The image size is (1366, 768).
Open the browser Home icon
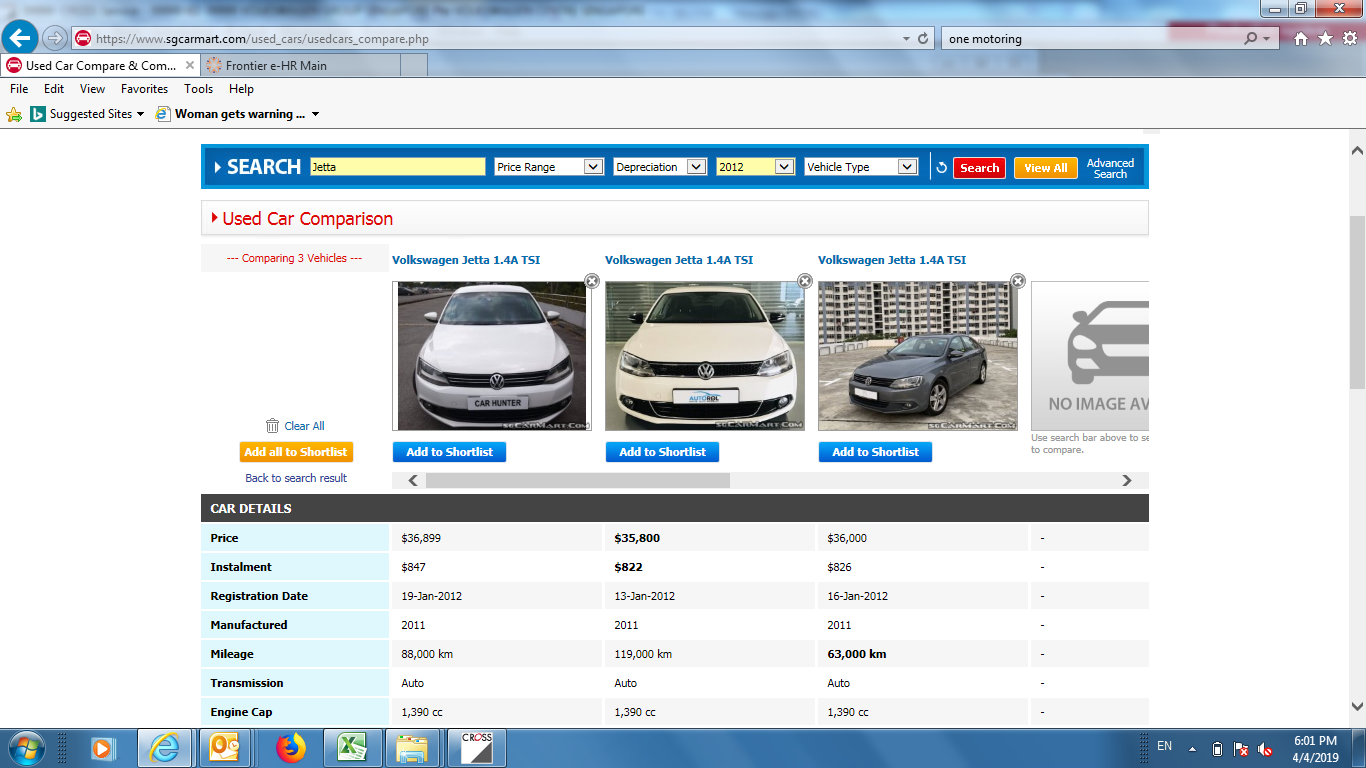1300,39
